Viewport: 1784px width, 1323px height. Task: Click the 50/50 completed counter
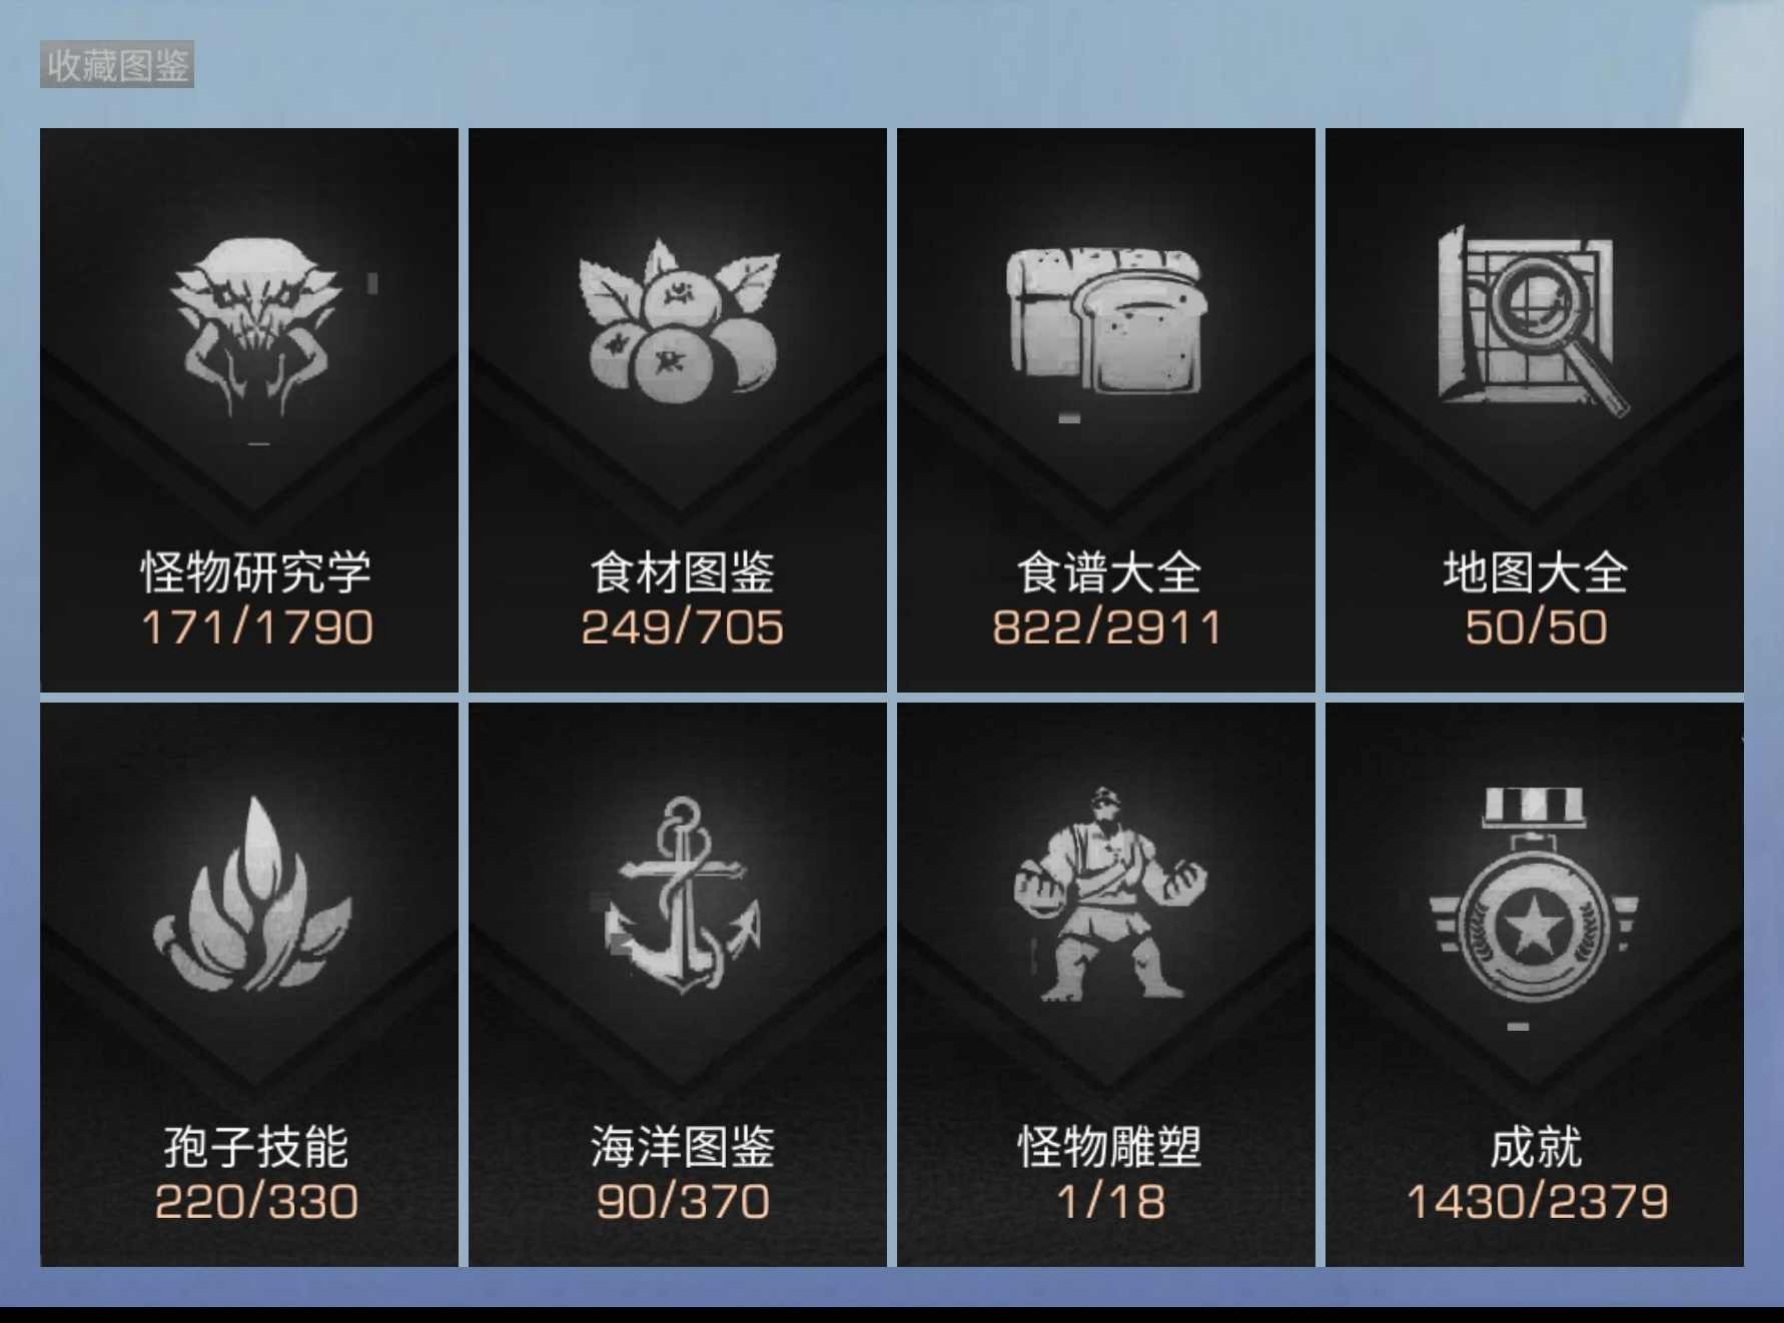[1536, 628]
